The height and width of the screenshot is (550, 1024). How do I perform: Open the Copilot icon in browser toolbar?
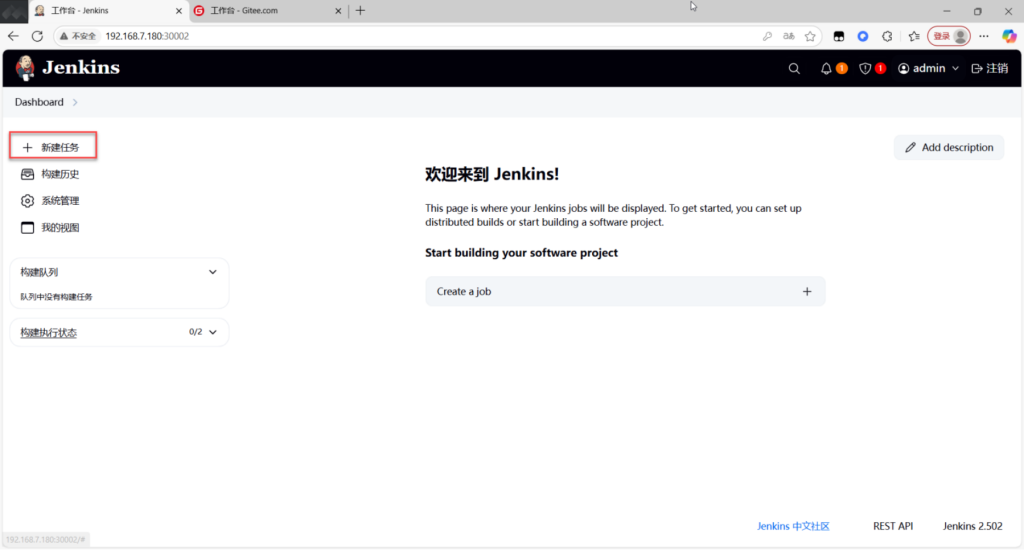pos(1009,36)
